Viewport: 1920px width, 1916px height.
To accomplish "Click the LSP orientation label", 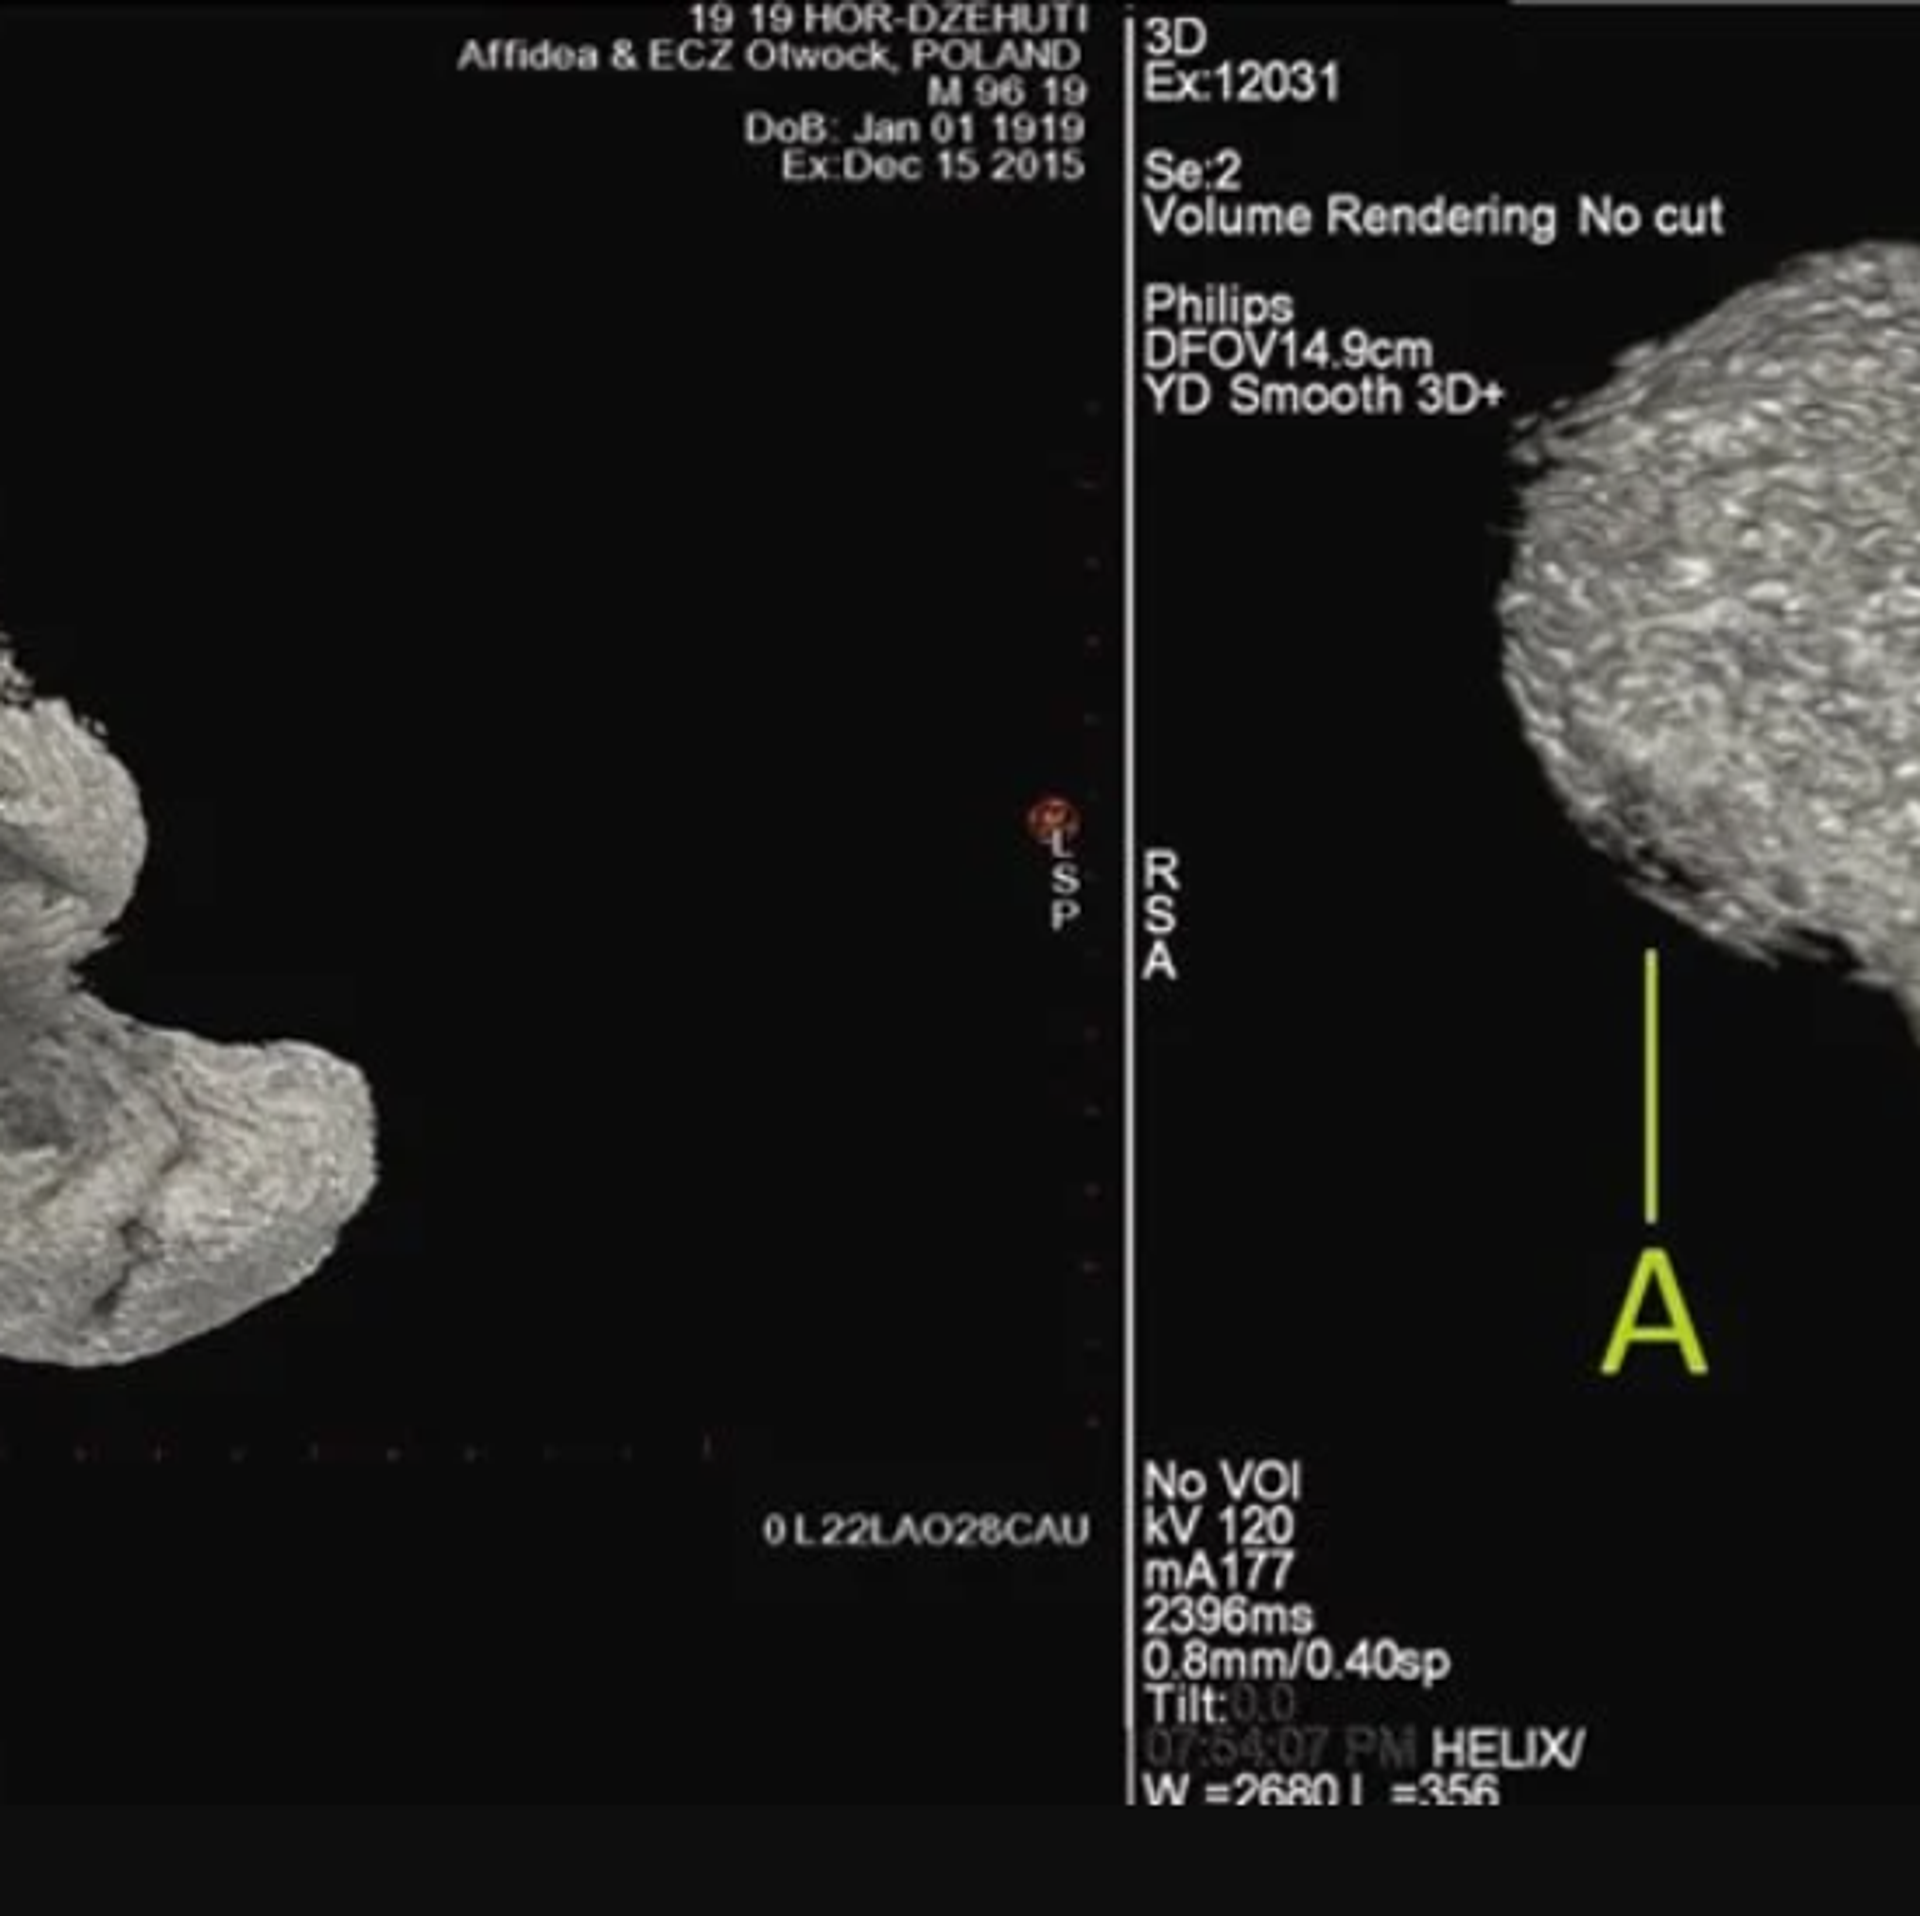I will coord(1065,881).
